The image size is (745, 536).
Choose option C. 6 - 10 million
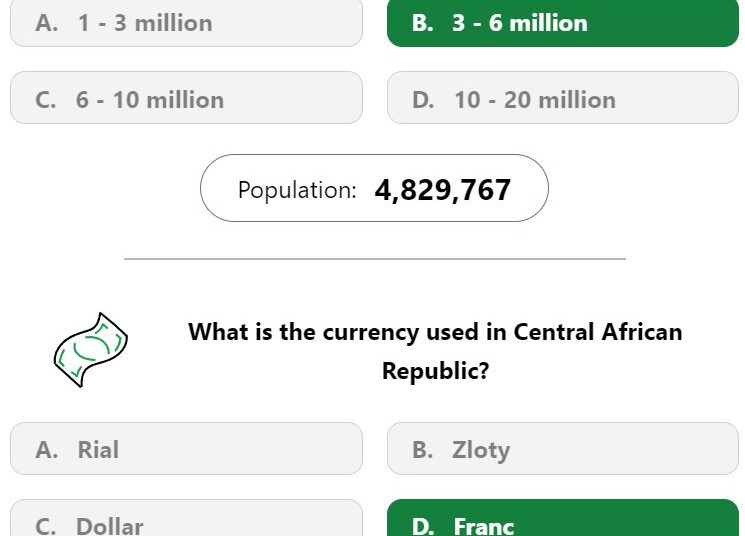click(186, 98)
